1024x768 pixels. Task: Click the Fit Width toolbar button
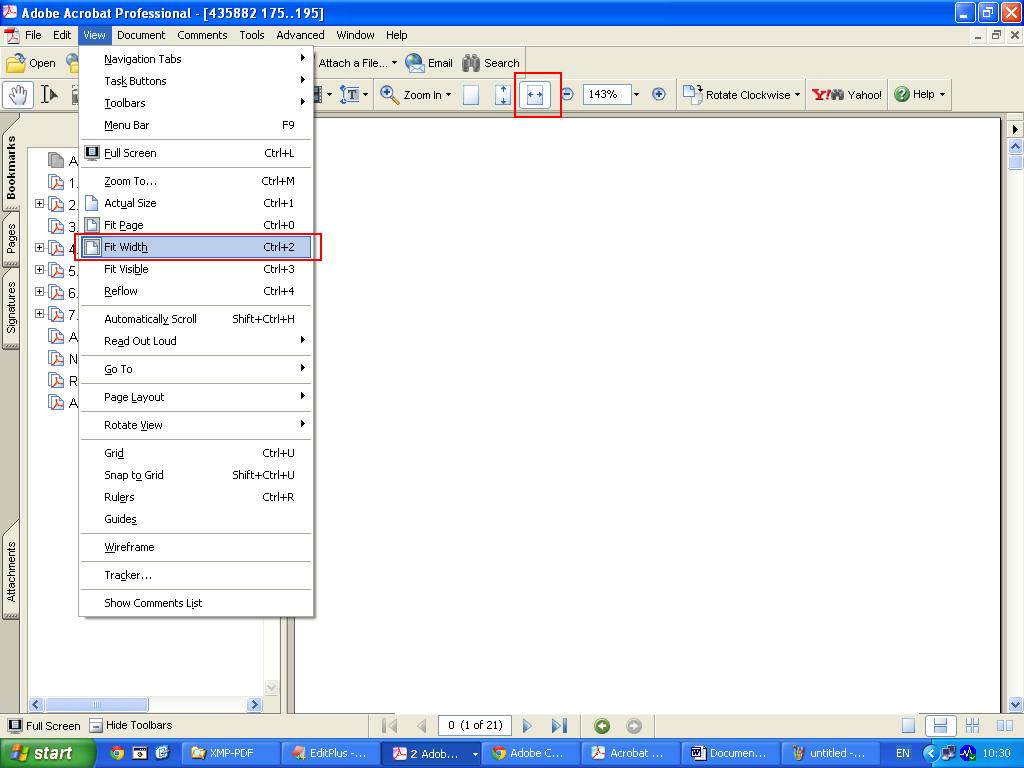(535, 95)
